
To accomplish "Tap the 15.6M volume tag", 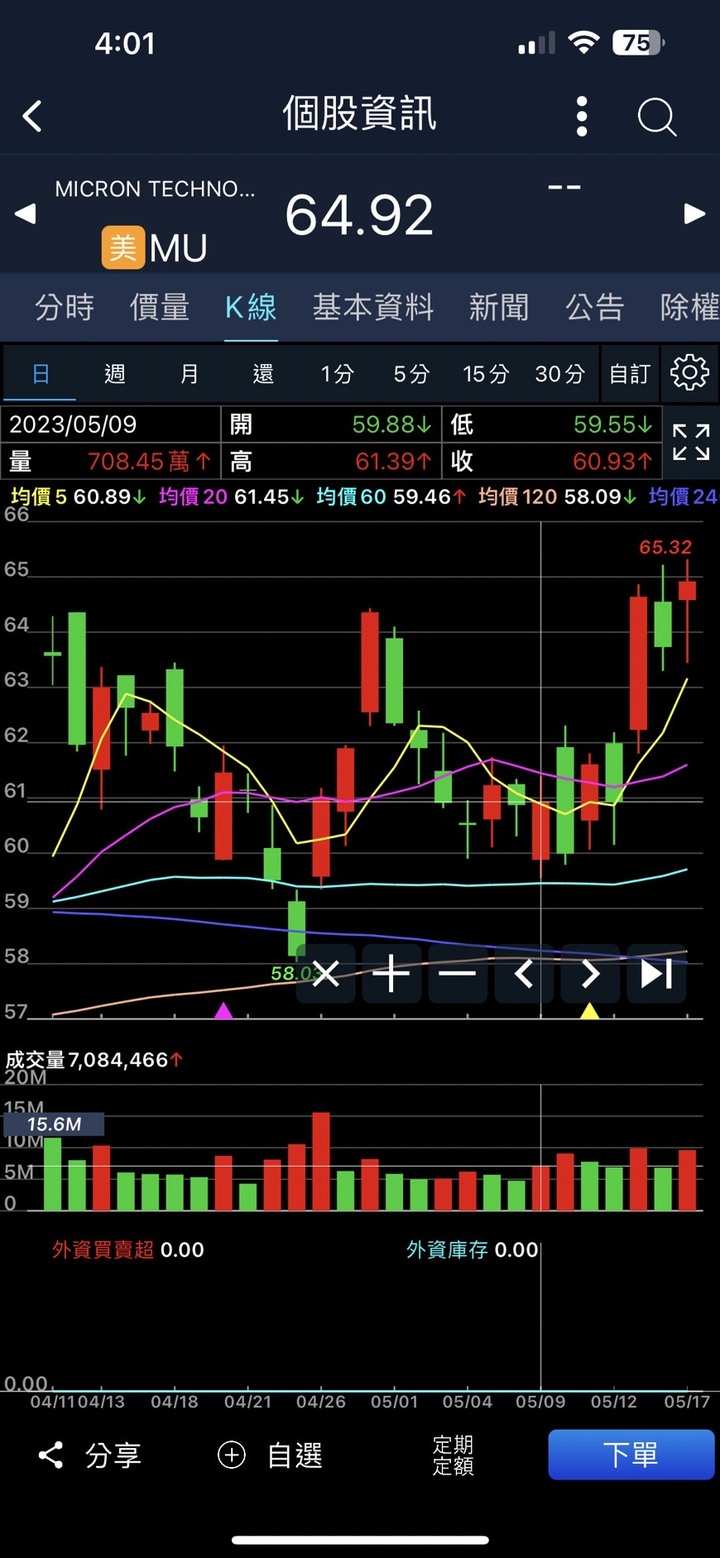I will 54,1124.
